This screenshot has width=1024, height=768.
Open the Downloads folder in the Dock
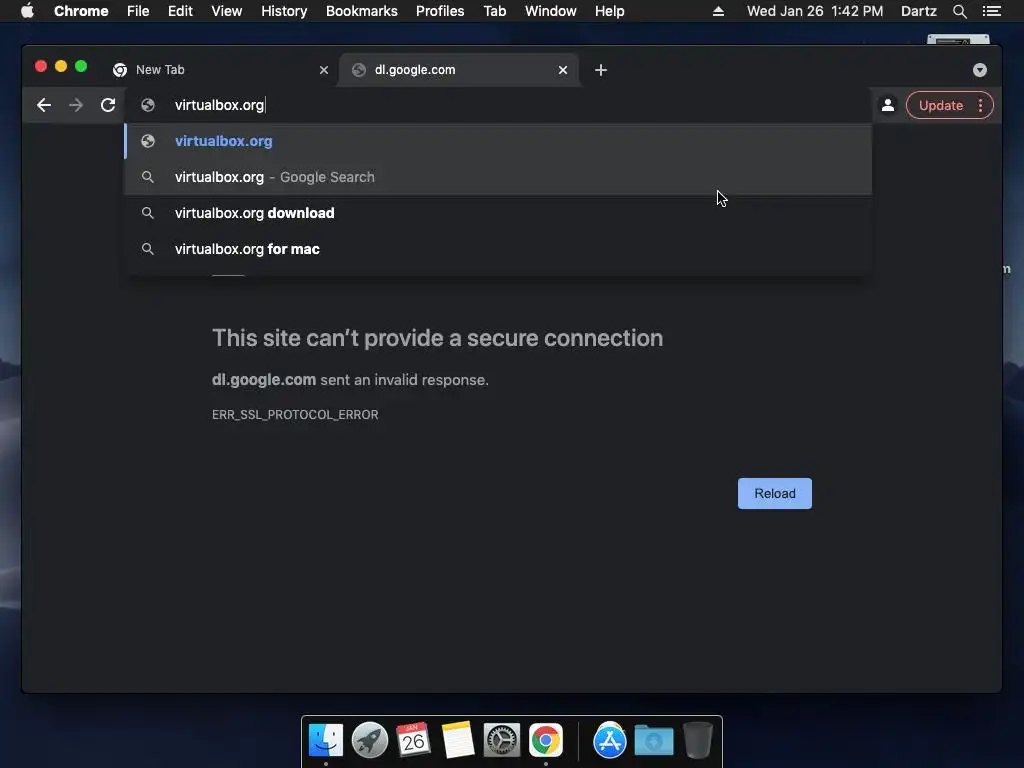pyautogui.click(x=654, y=741)
